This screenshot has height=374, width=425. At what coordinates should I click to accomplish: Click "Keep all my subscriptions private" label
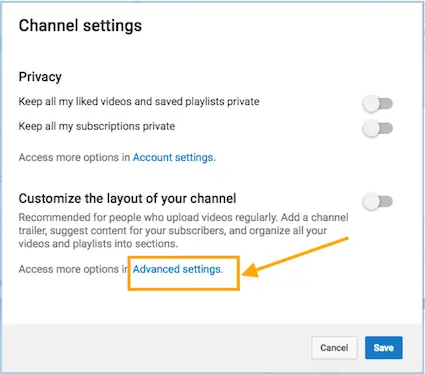click(x=97, y=126)
